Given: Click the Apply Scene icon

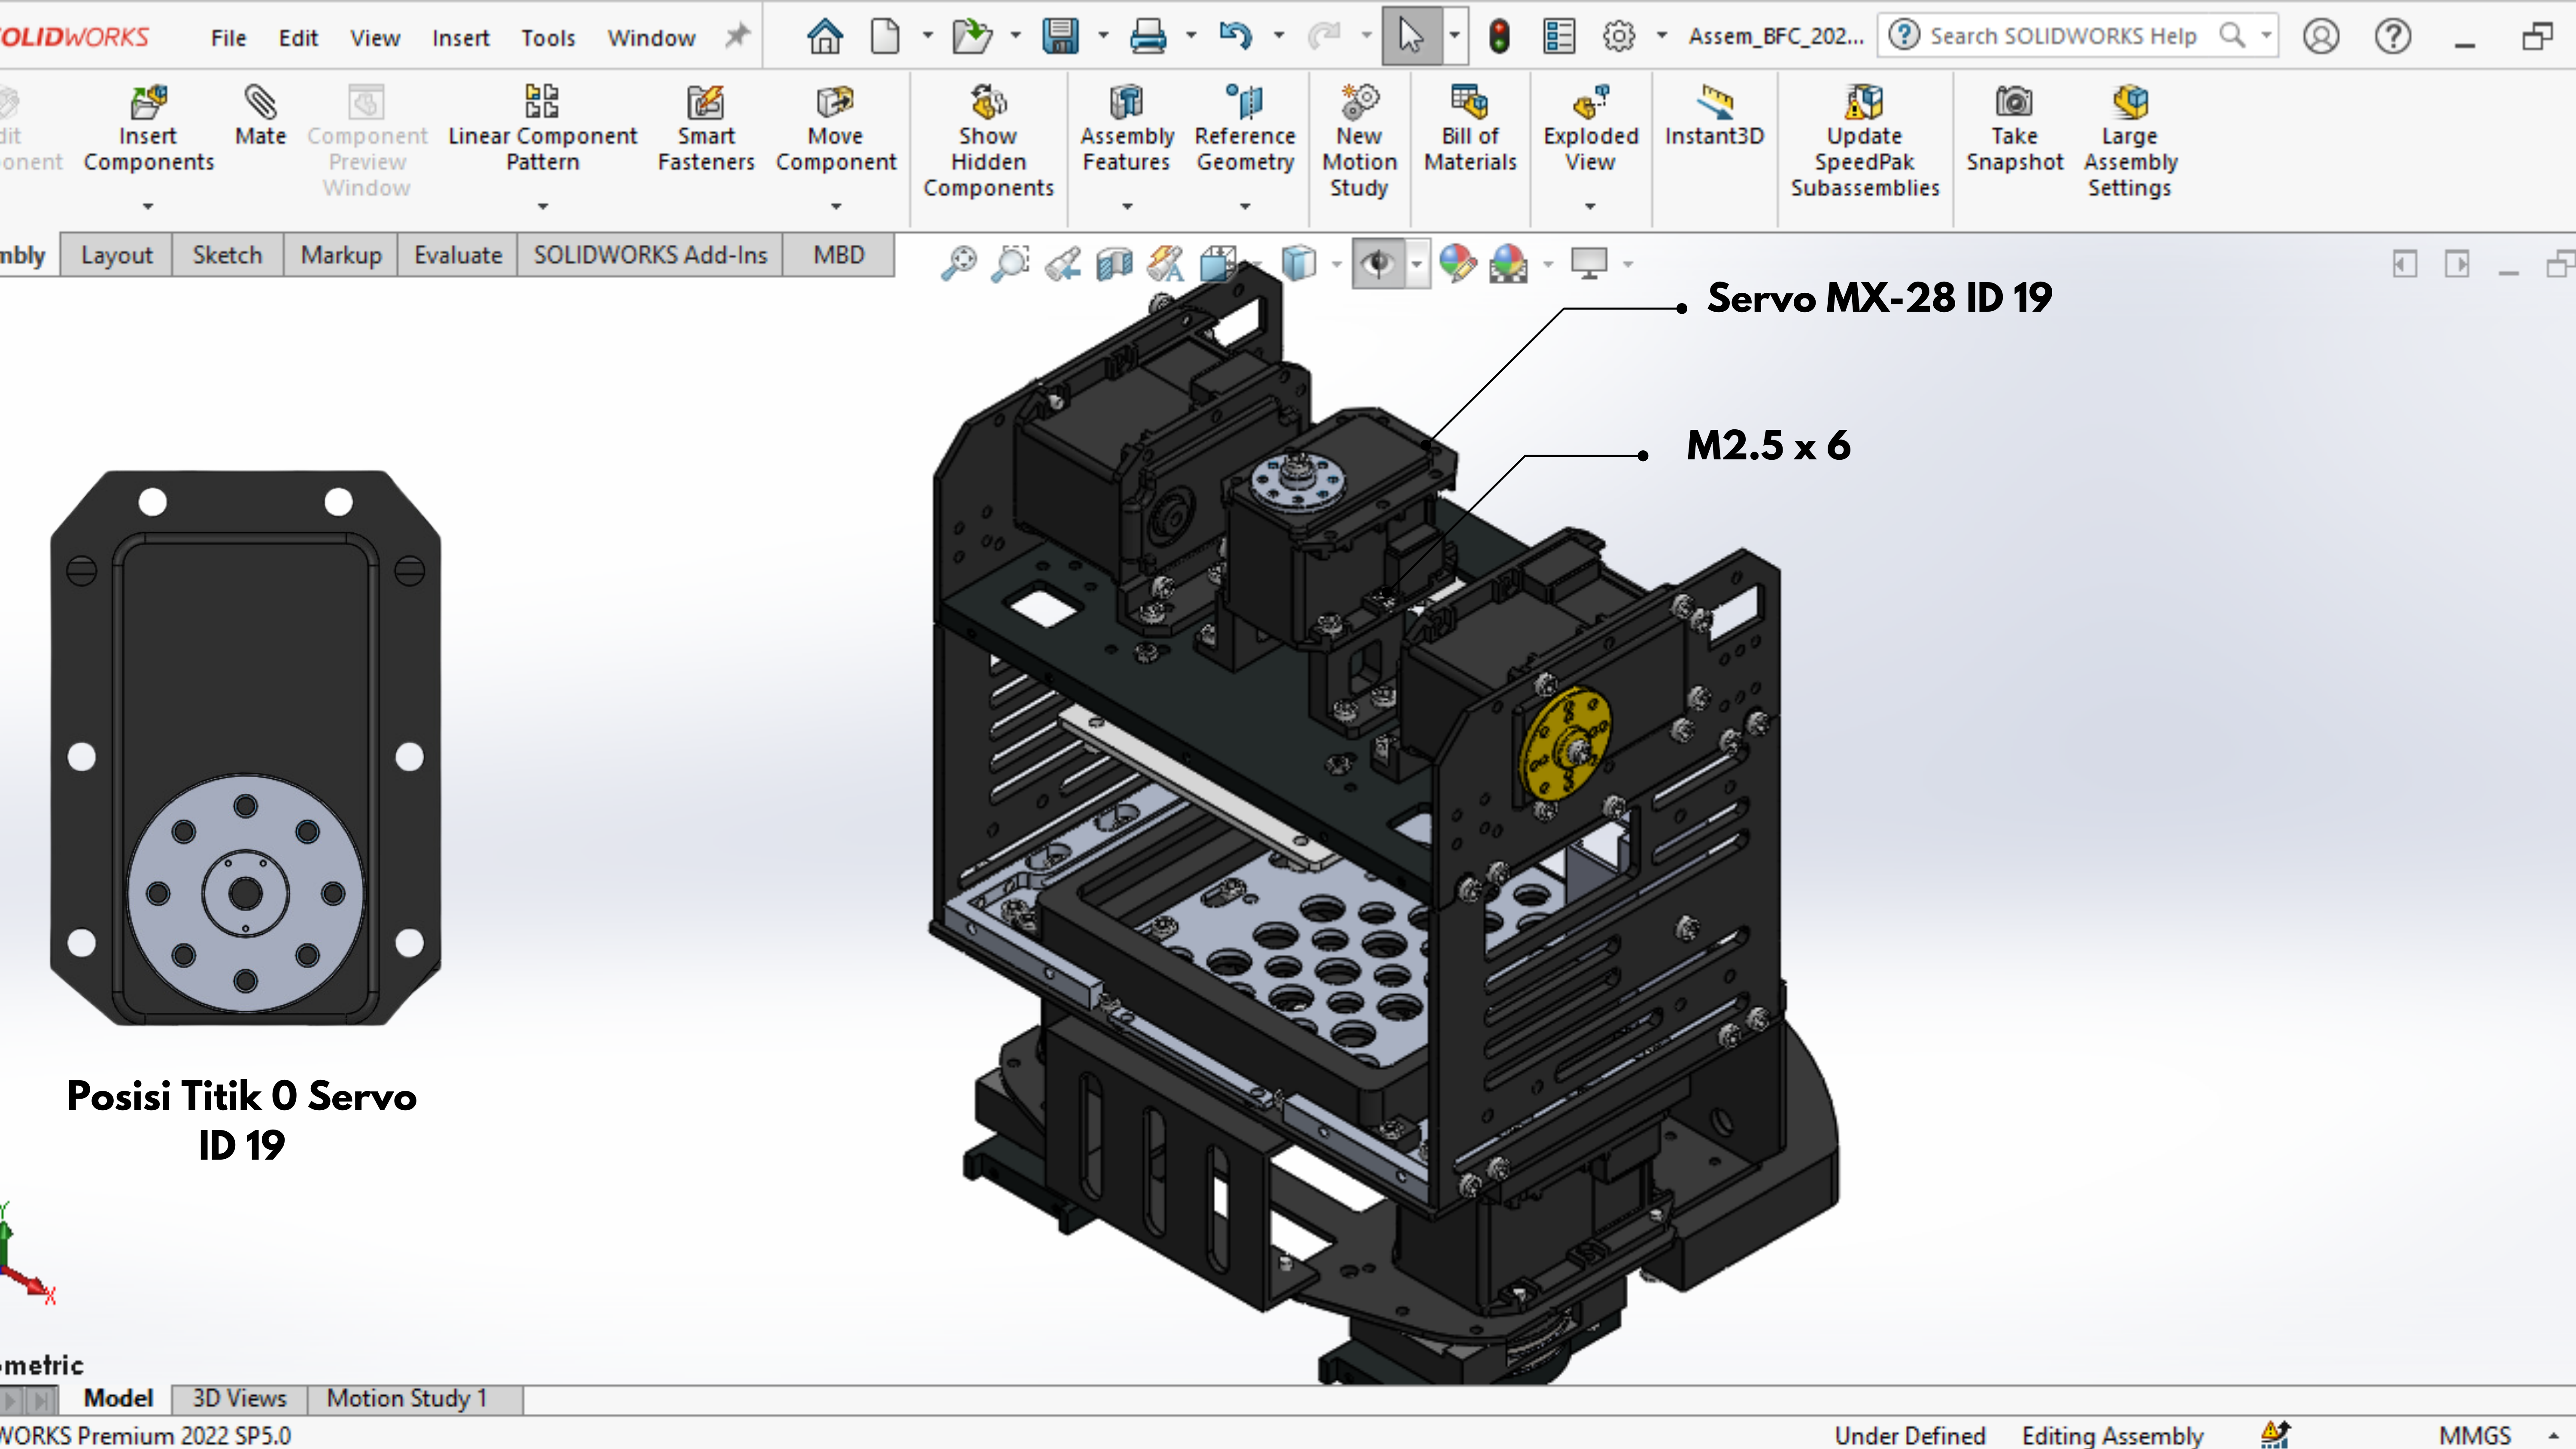Looking at the screenshot, I should pyautogui.click(x=1508, y=264).
